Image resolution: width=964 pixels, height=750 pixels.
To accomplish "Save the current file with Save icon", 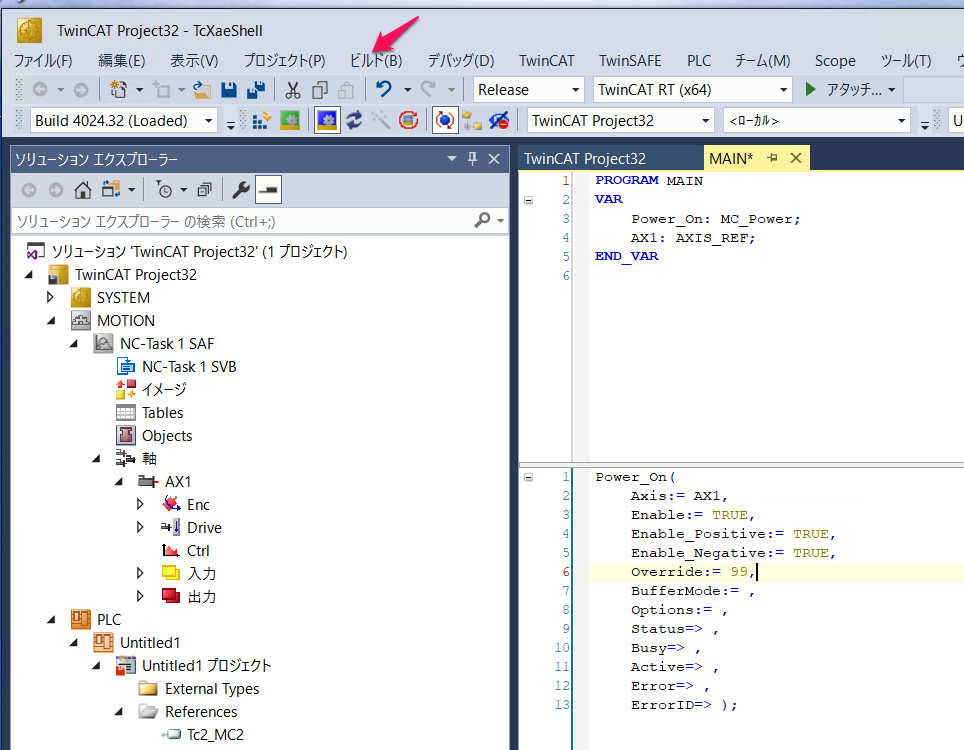I will [229, 90].
